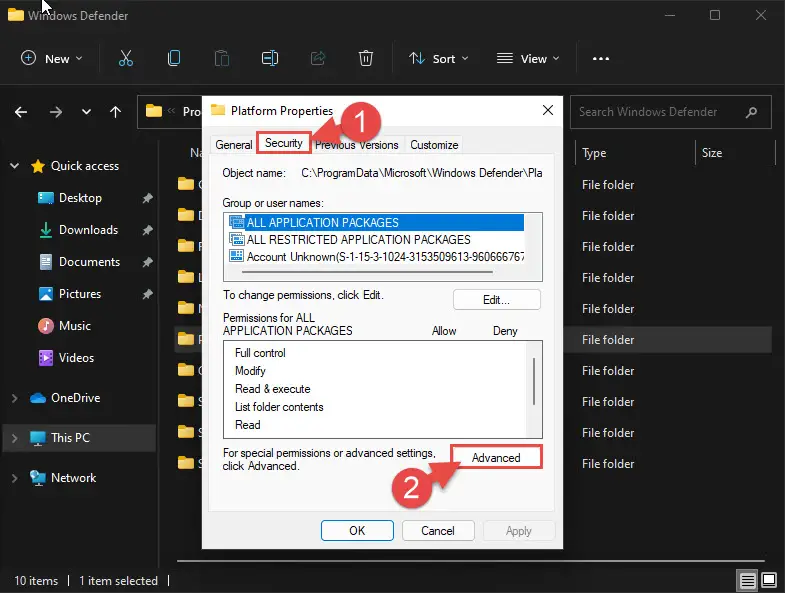Open the three-dot See more menu

pos(601,59)
